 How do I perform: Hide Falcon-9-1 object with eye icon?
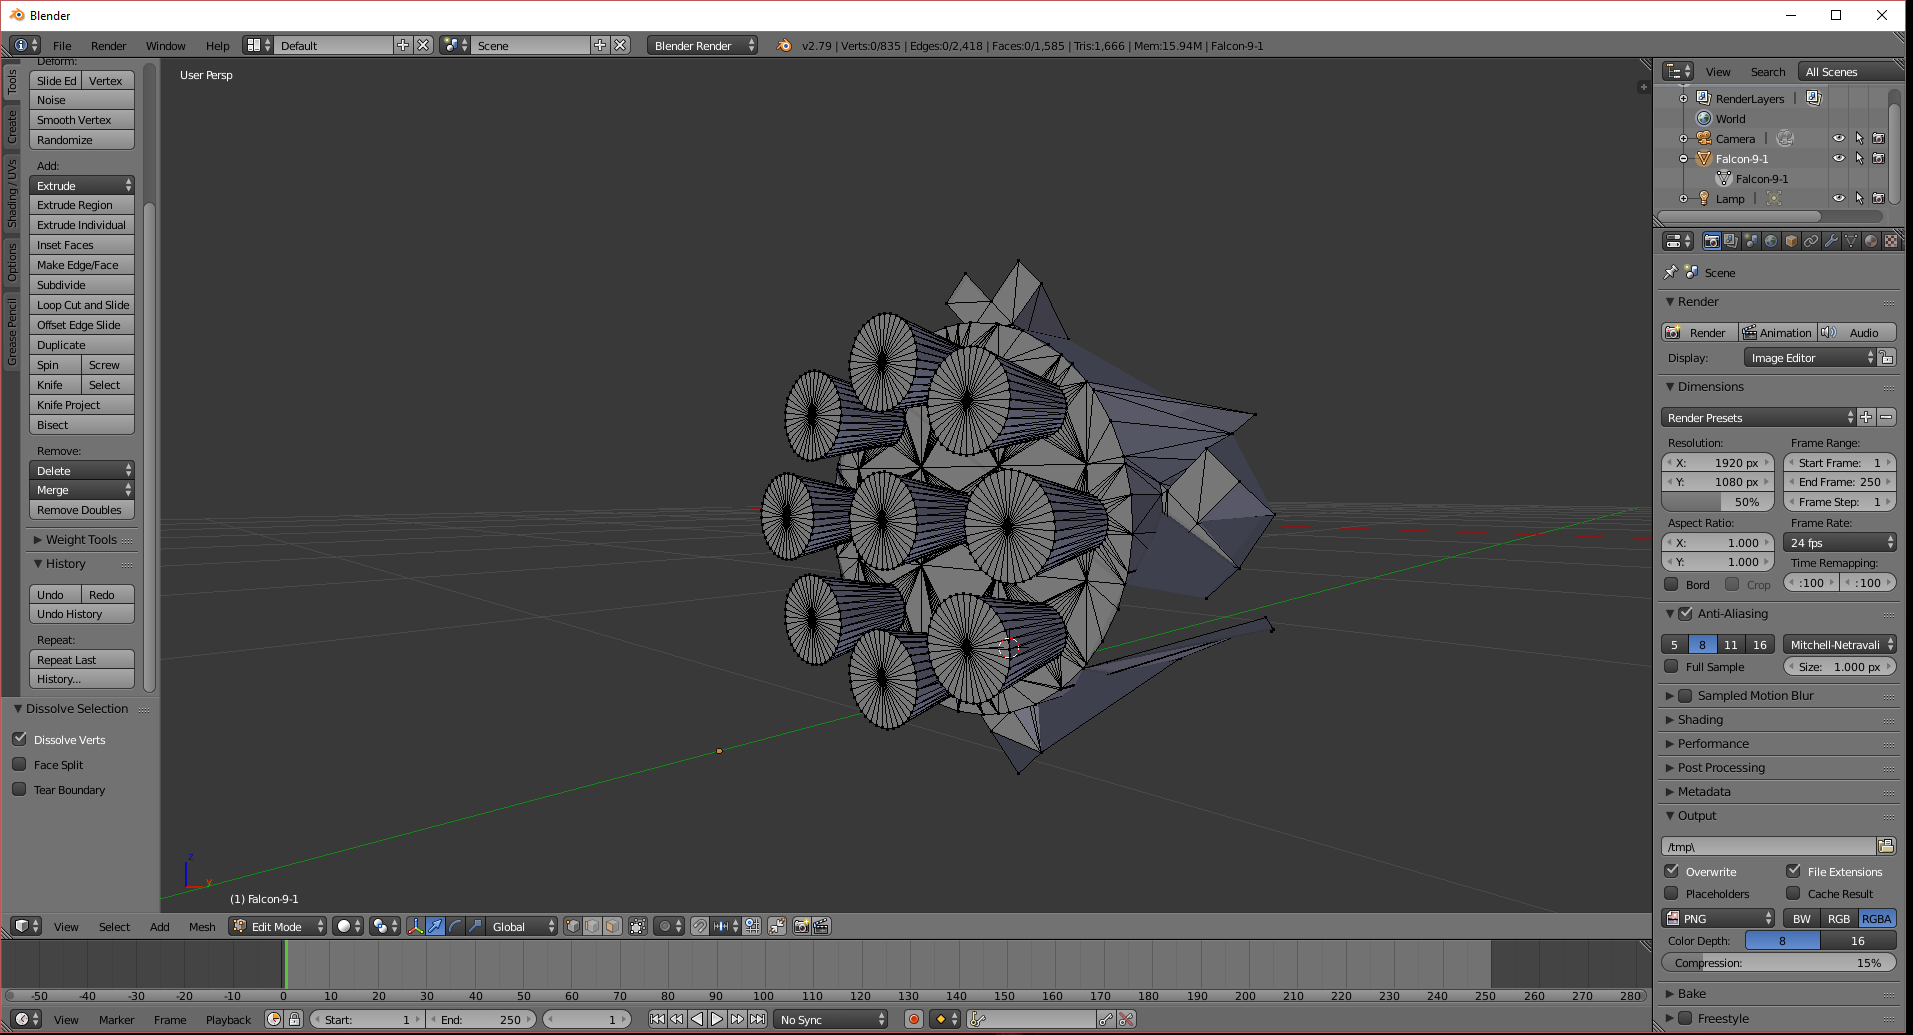tap(1838, 159)
